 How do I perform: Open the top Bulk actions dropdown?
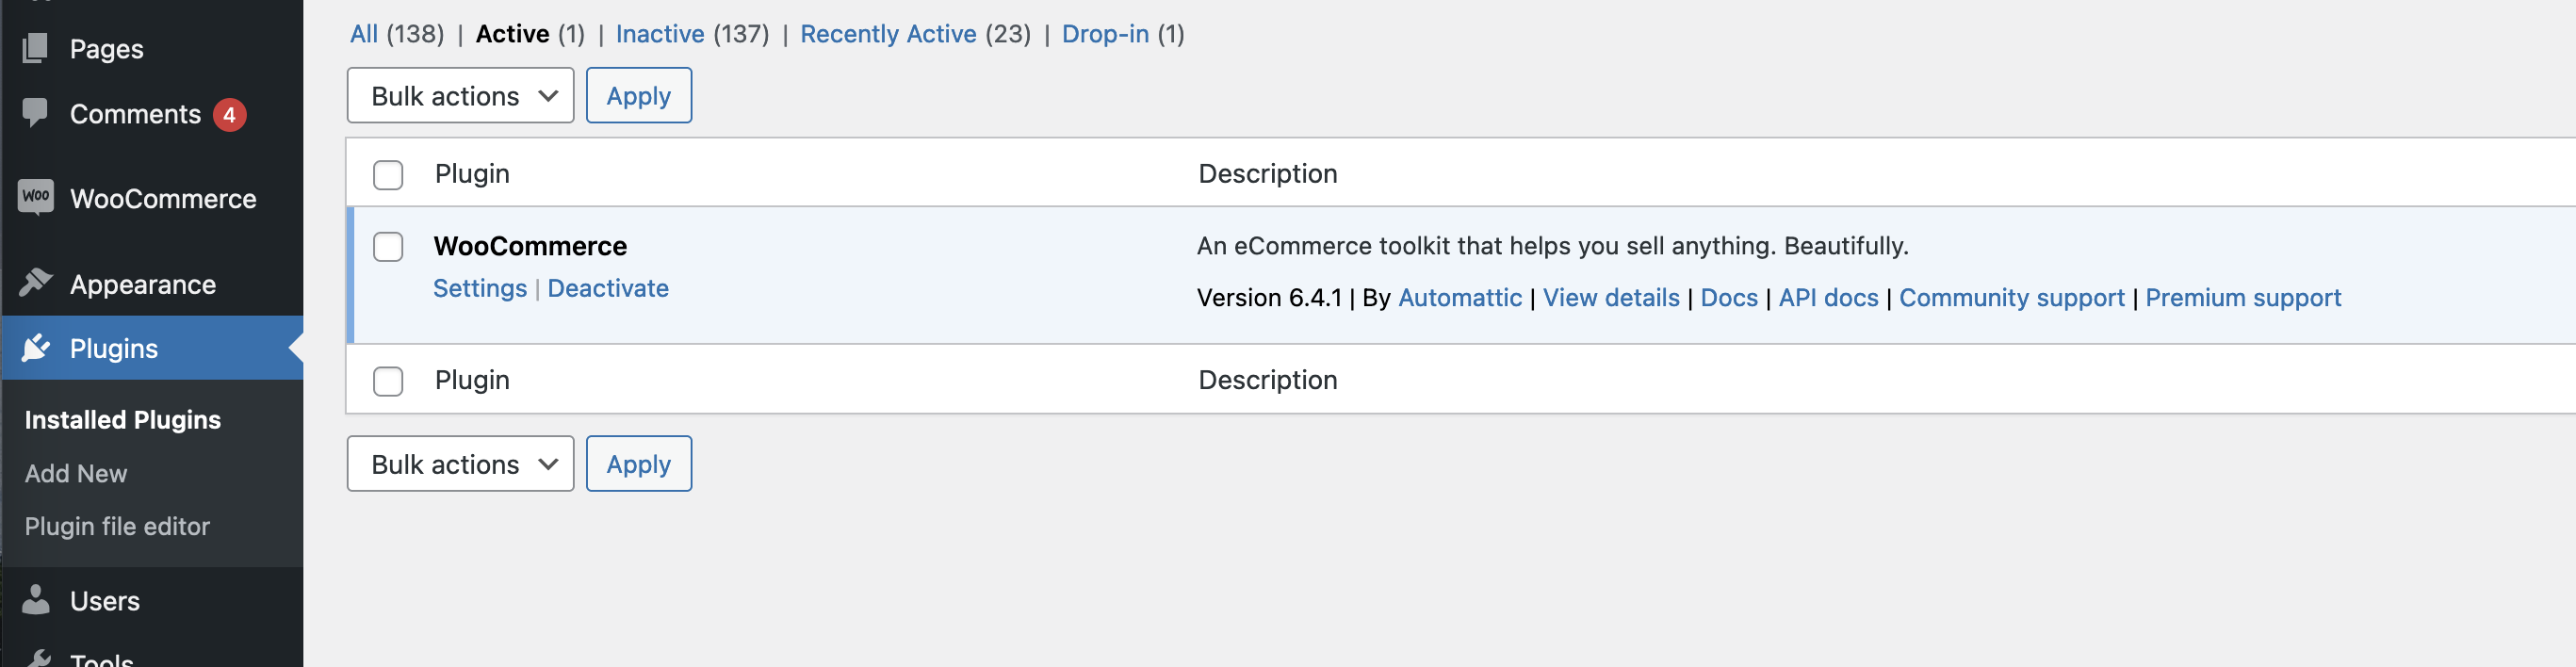[x=460, y=96]
